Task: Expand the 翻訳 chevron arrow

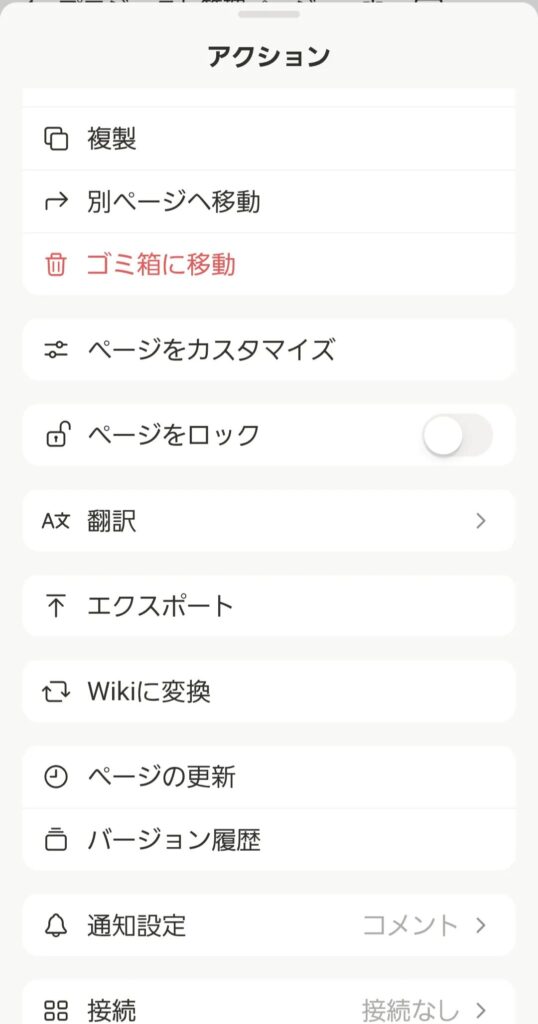Action: click(481, 520)
